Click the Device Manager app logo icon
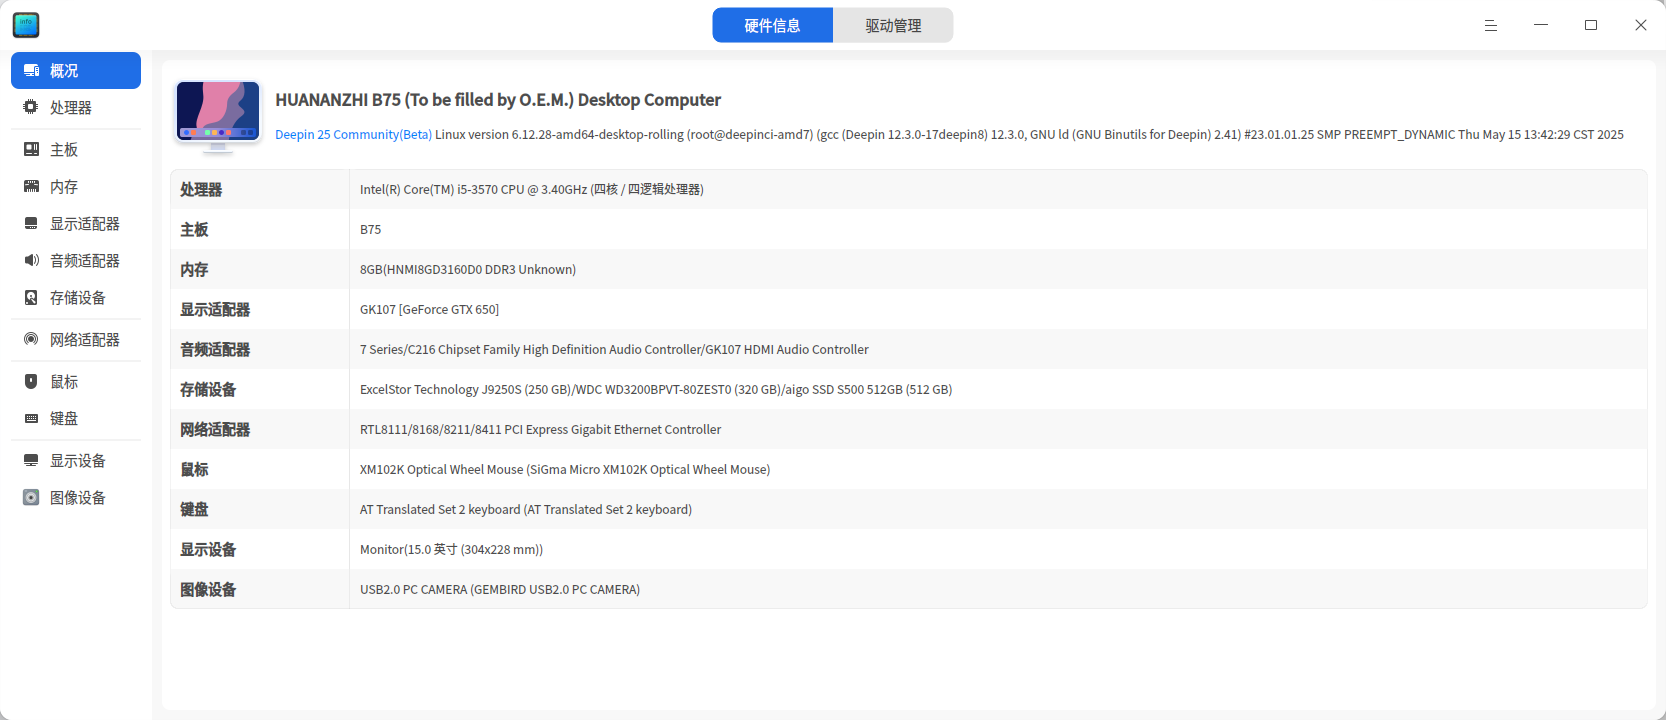Viewport: 1666px width, 720px height. point(26,25)
